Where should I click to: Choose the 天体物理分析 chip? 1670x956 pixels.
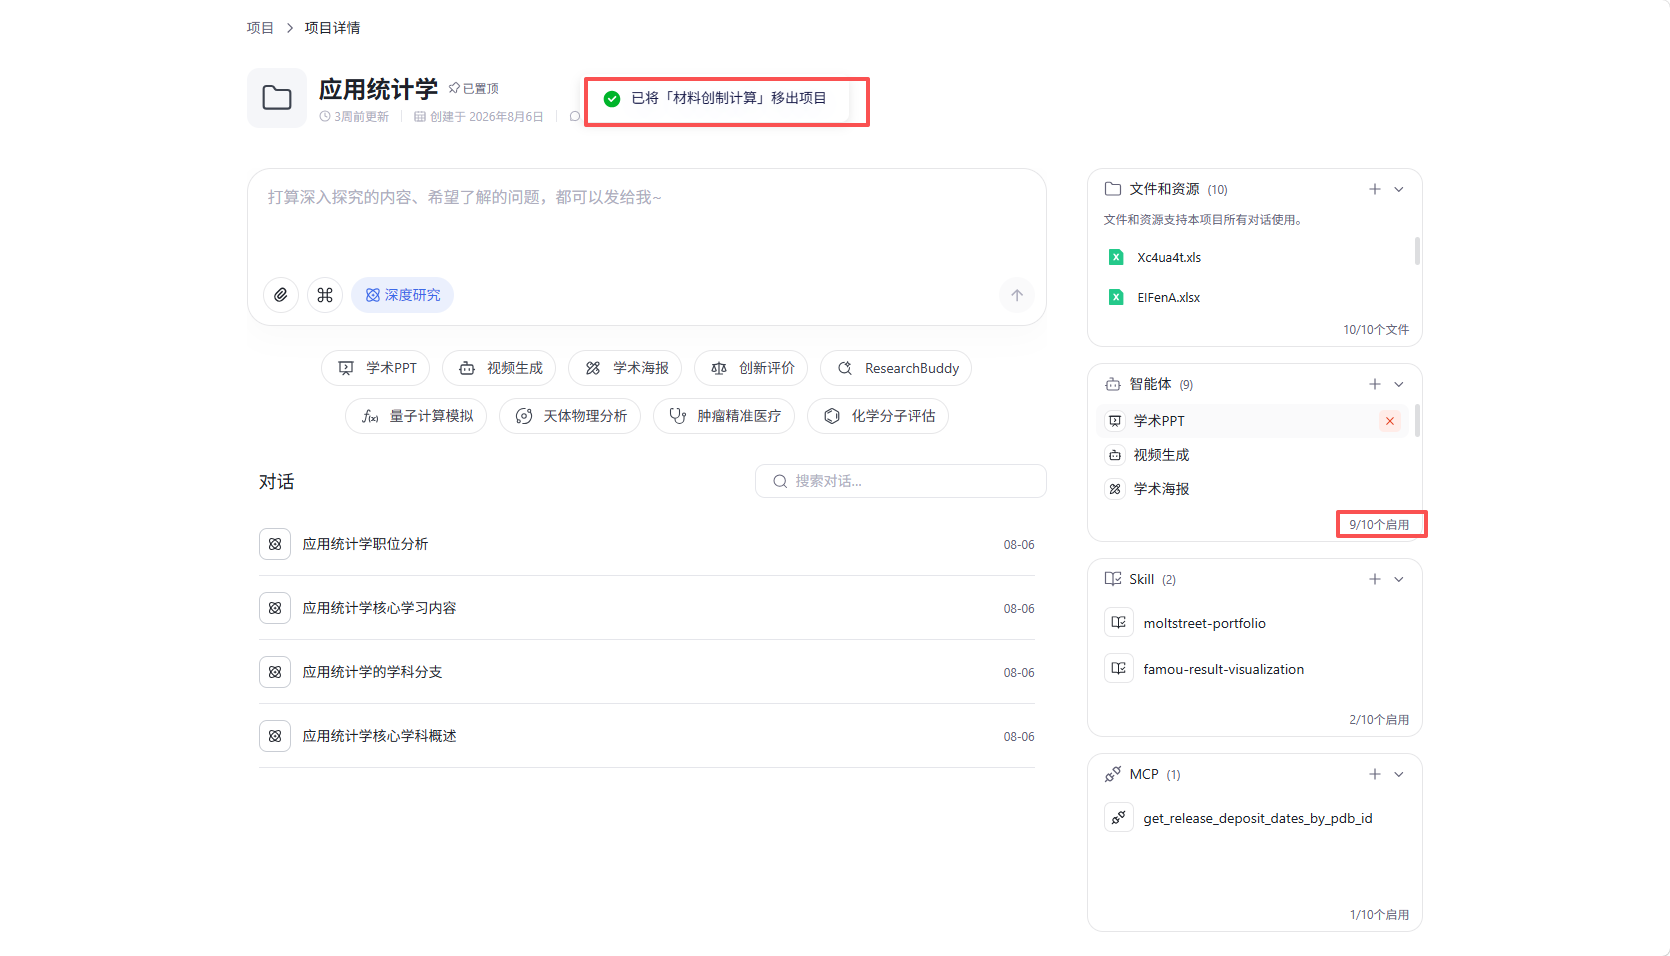(x=570, y=416)
